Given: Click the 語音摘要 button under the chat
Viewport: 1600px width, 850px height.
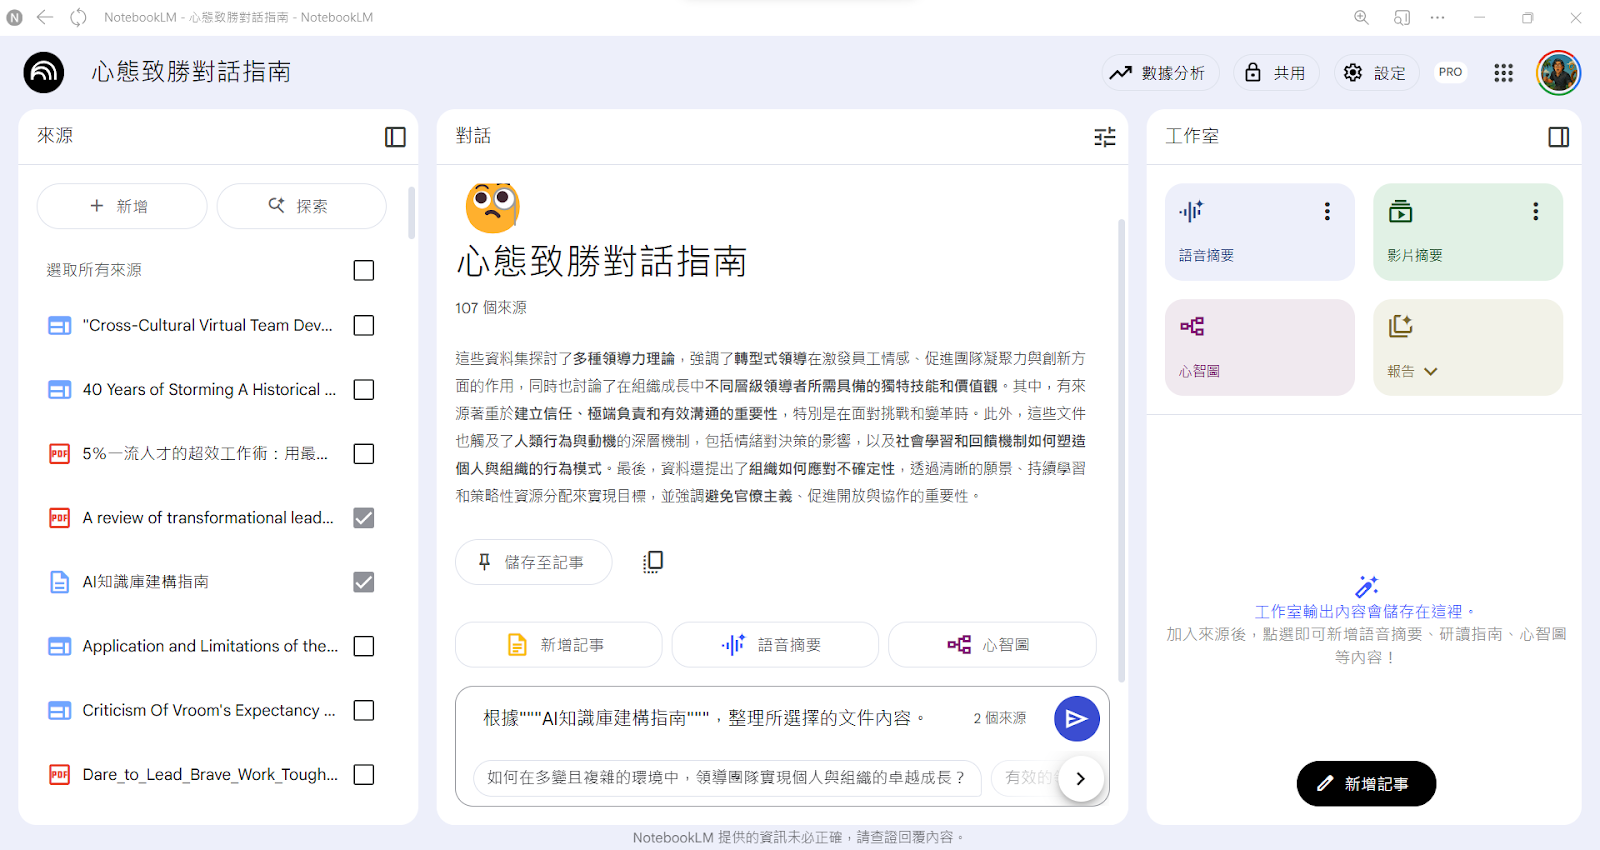Looking at the screenshot, I should click(775, 645).
